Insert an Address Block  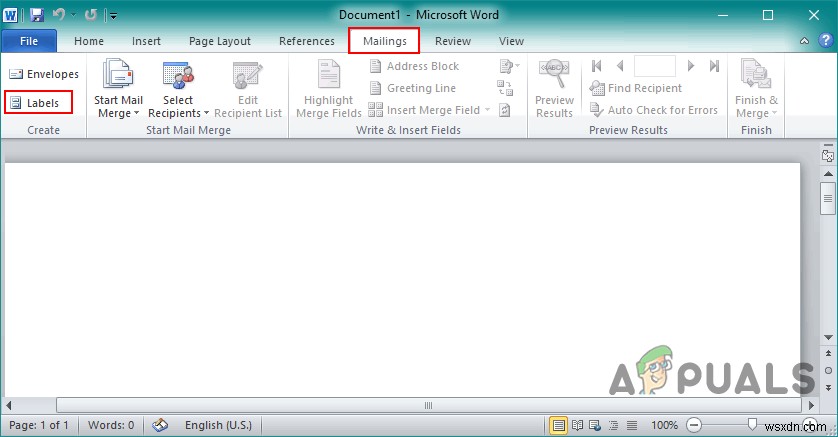(415, 66)
